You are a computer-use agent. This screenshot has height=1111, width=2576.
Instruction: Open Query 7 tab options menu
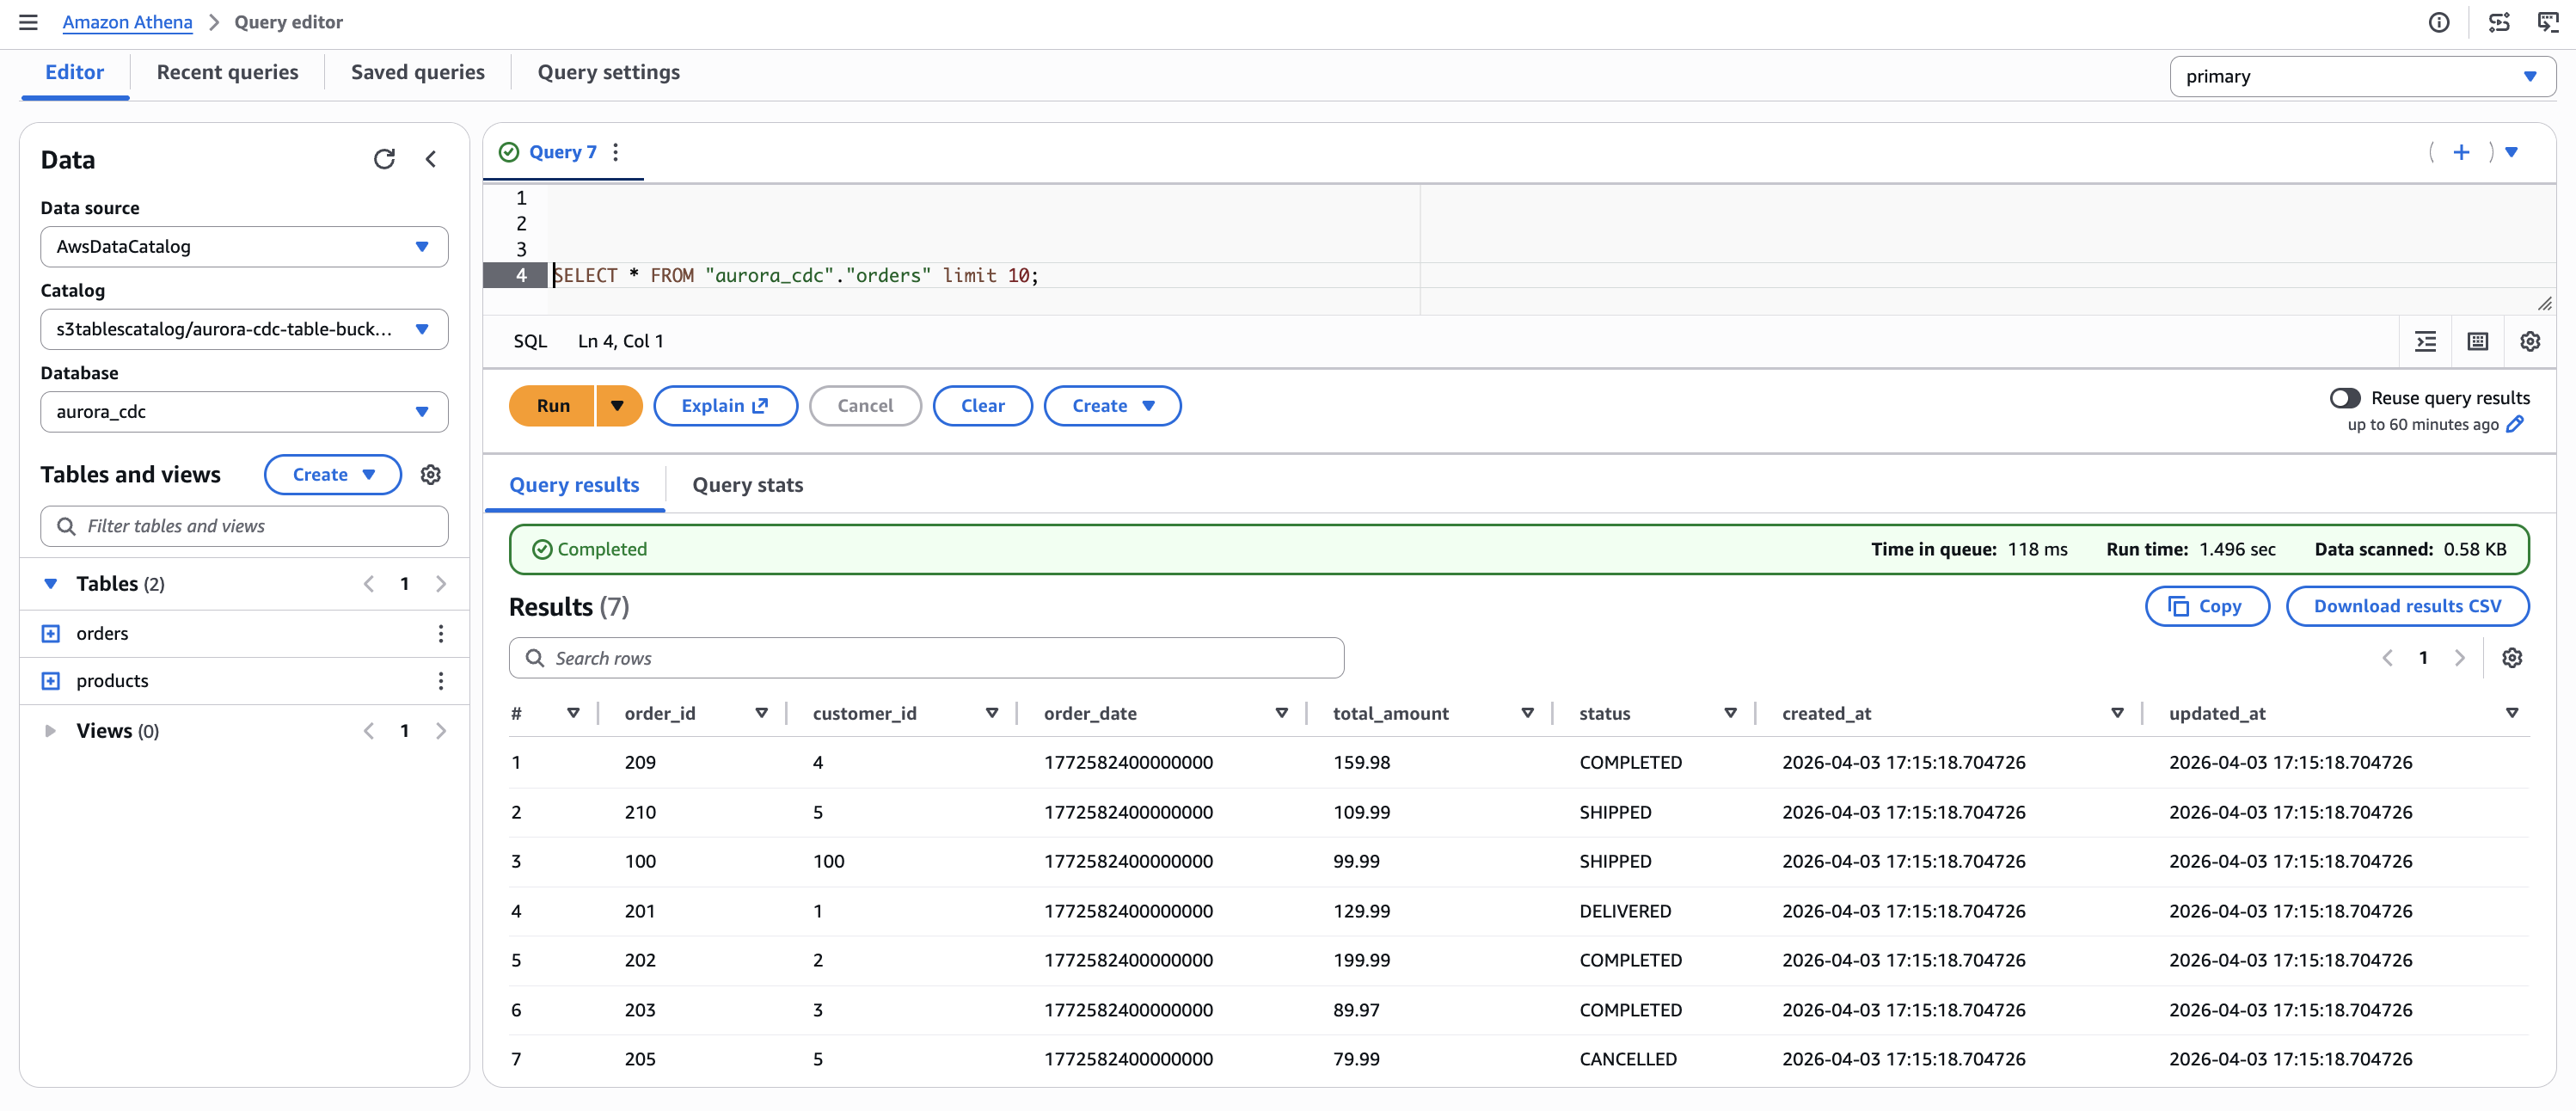click(616, 152)
